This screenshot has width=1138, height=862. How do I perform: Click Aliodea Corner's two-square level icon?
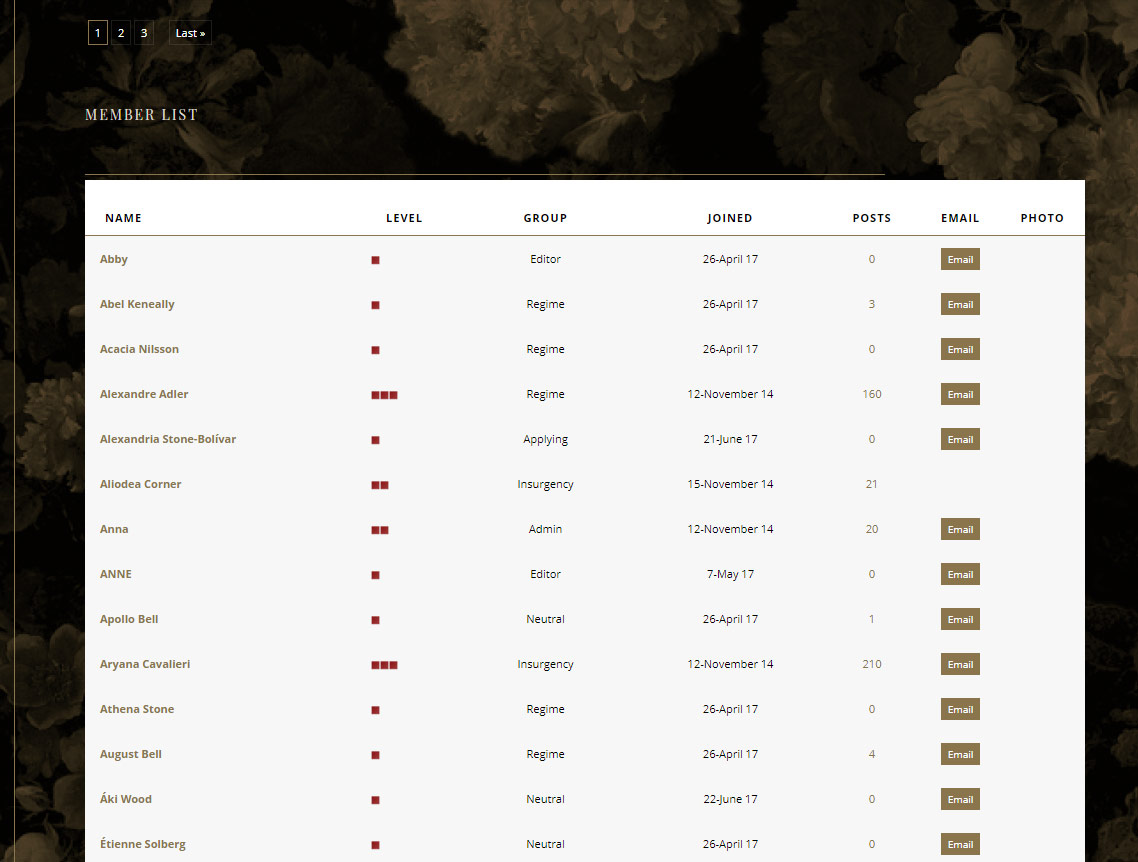(x=380, y=485)
